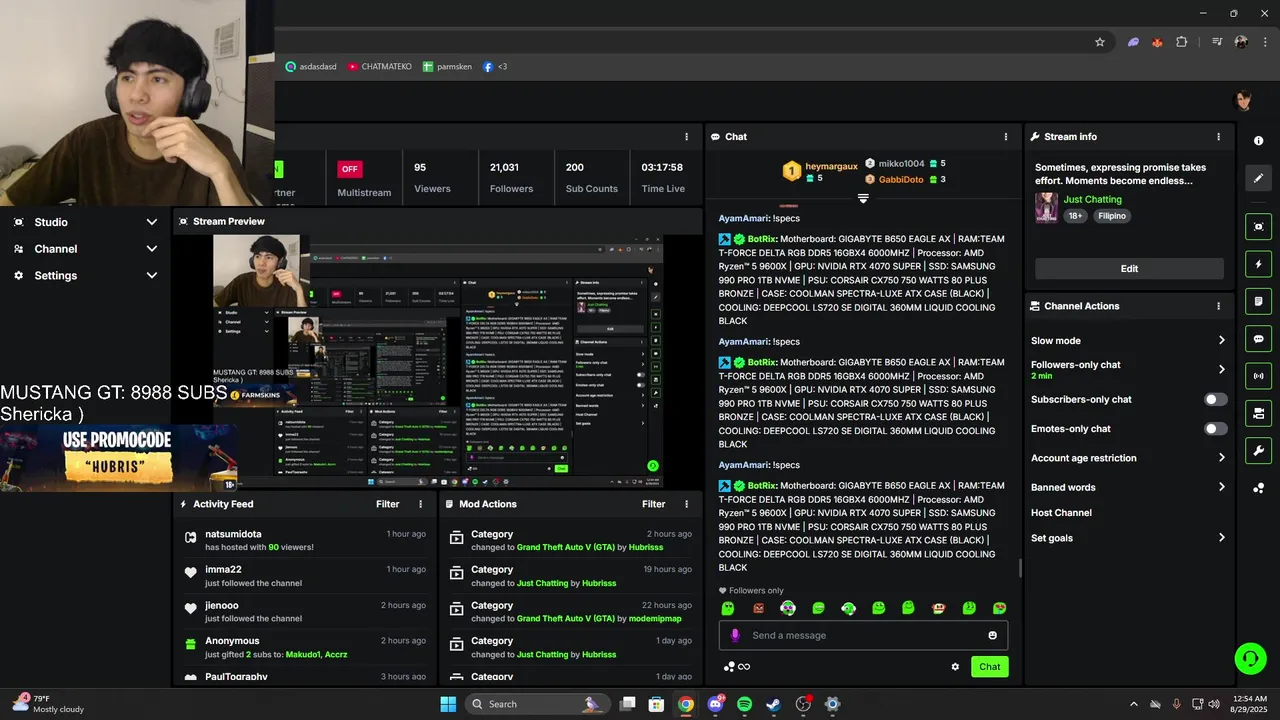Image resolution: width=1280 pixels, height=720 pixels.
Task: Click the purple microphone icon in chat input
Action: 735,635
